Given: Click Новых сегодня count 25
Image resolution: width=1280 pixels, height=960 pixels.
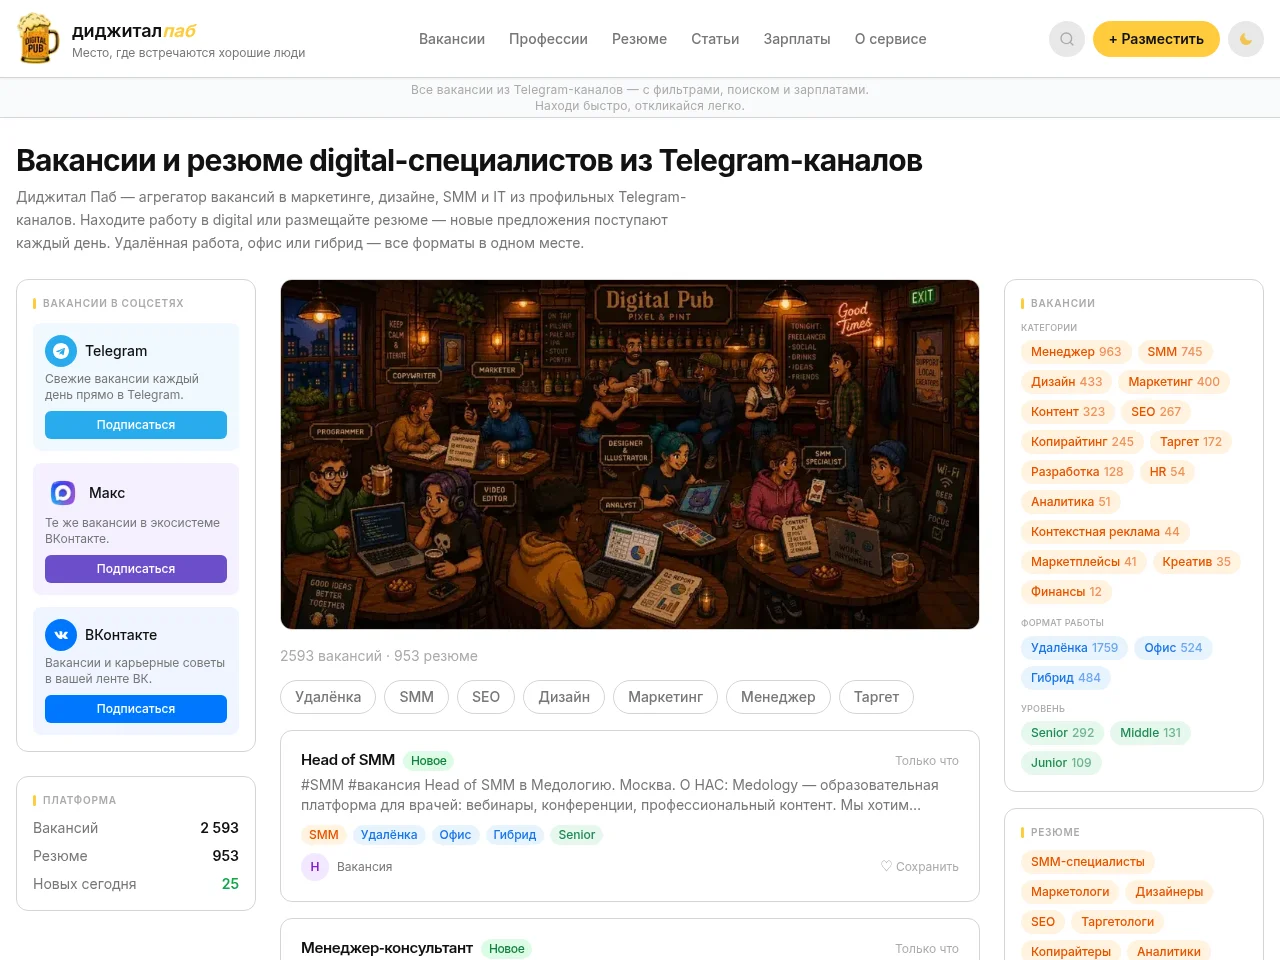Looking at the screenshot, I should pyautogui.click(x=230, y=884).
